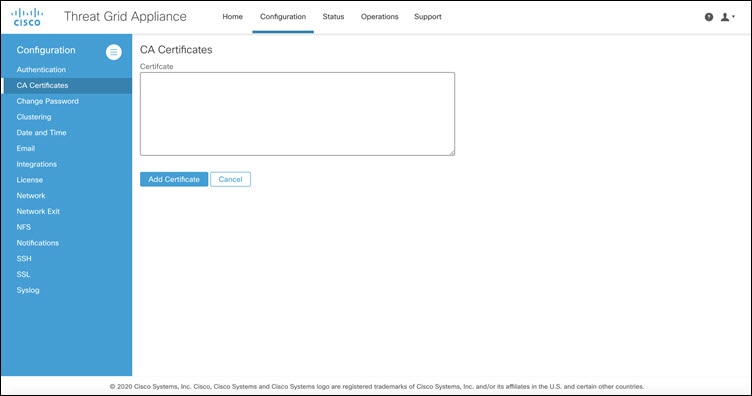Switch to the Operations tab

[379, 17]
